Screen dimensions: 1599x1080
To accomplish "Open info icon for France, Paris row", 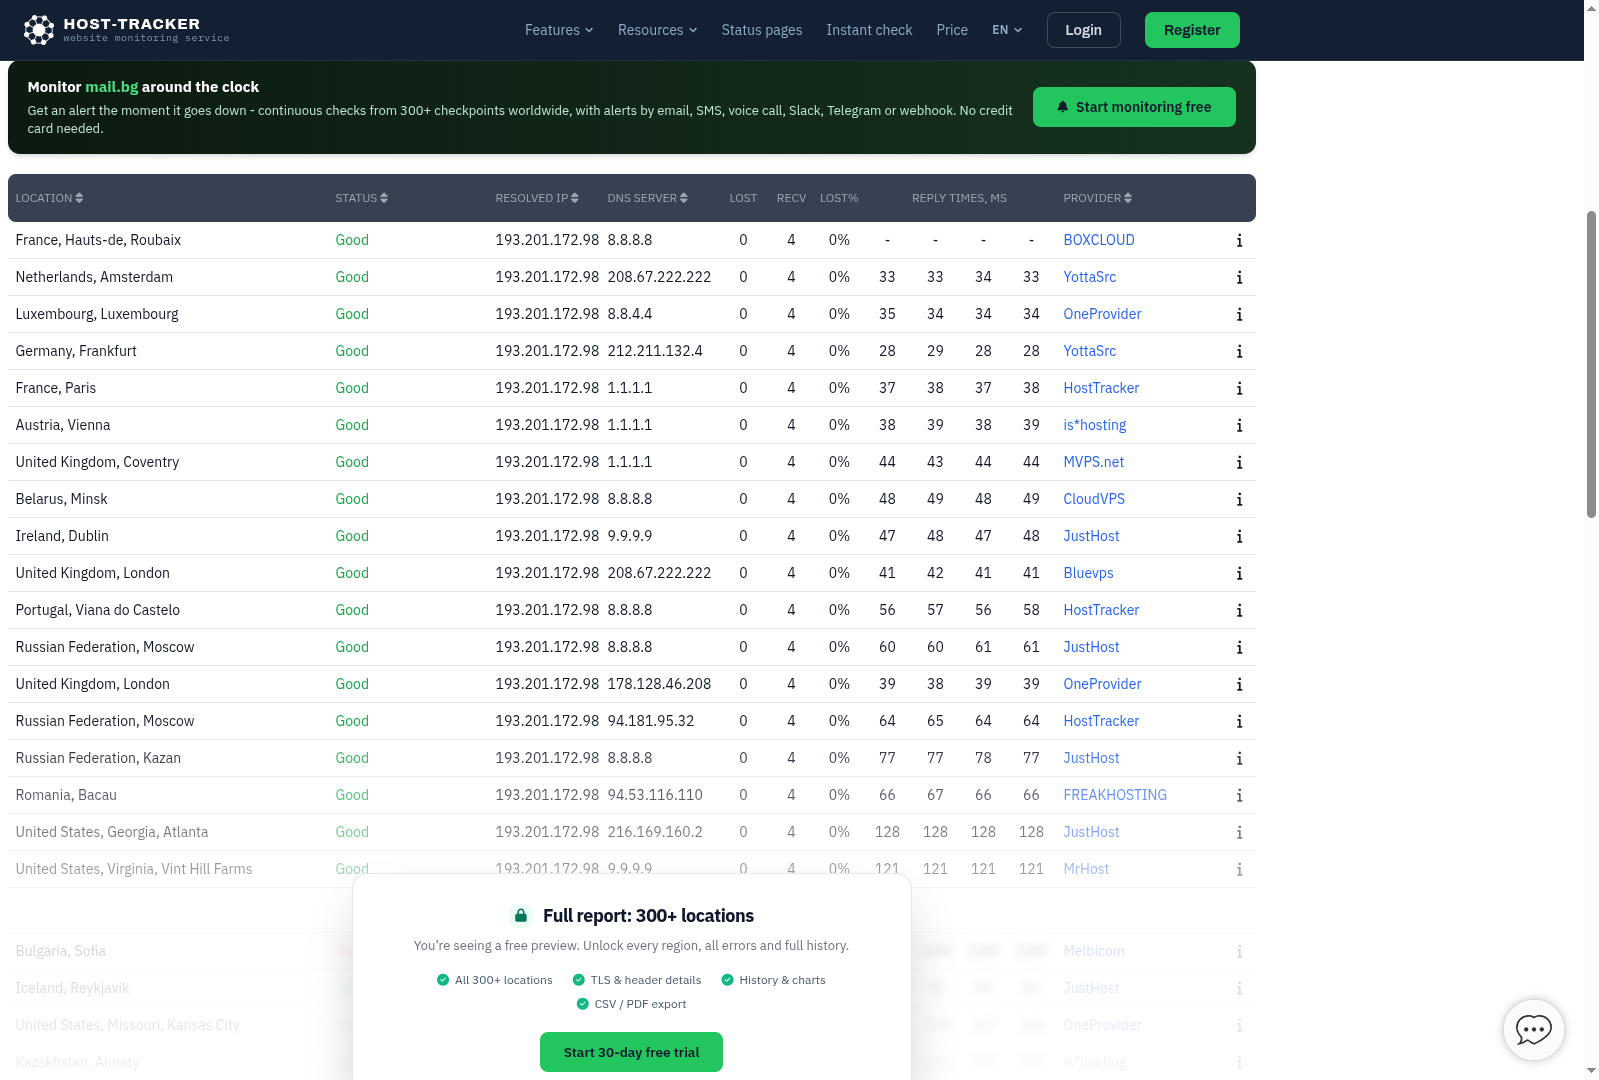I will [1239, 388].
